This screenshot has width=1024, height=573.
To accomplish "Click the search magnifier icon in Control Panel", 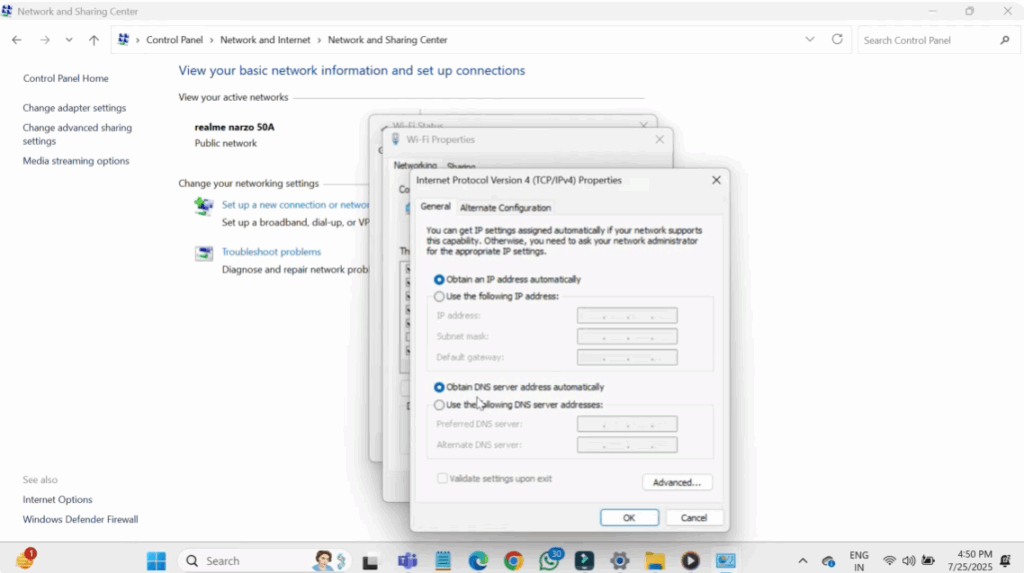I will [1005, 40].
